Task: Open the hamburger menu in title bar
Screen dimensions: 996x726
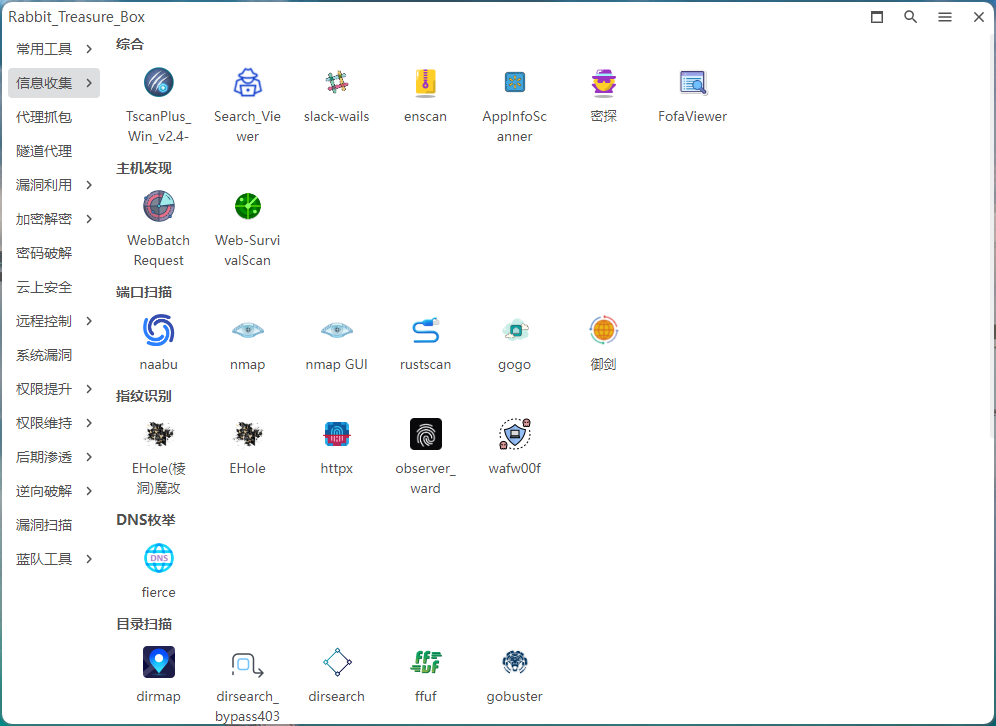Action: 945,17
